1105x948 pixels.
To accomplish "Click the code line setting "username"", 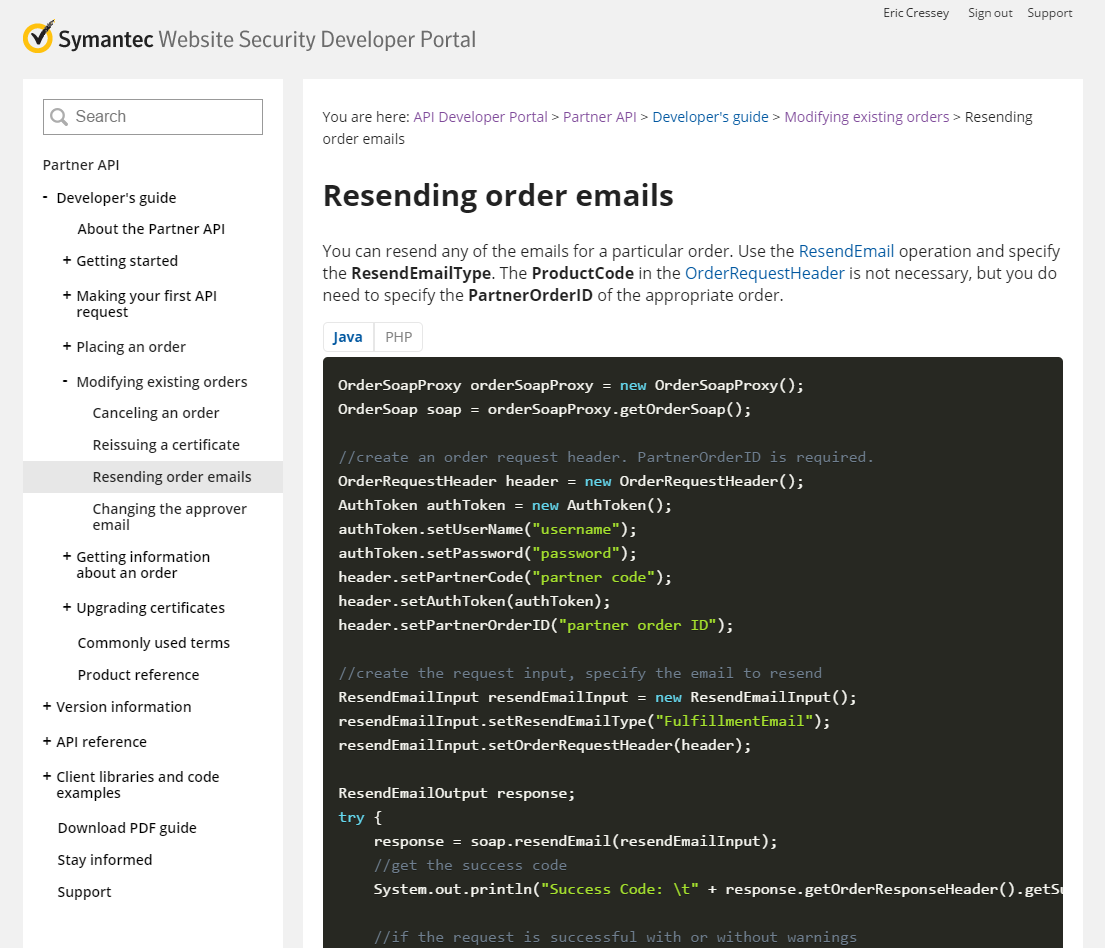I will point(487,529).
